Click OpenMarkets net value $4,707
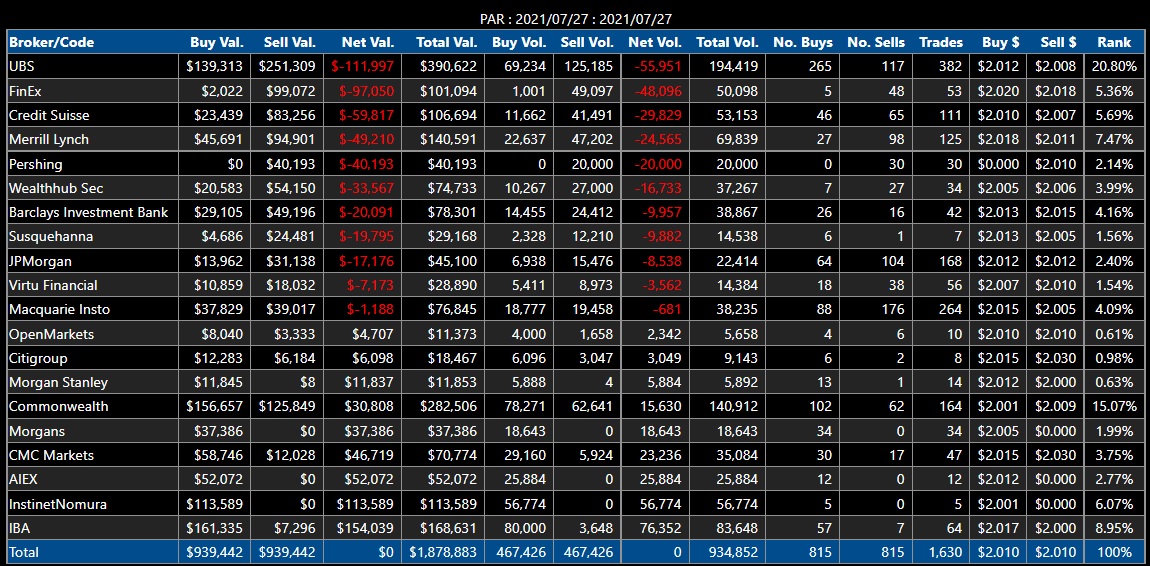The height and width of the screenshot is (566, 1150). pyautogui.click(x=372, y=334)
